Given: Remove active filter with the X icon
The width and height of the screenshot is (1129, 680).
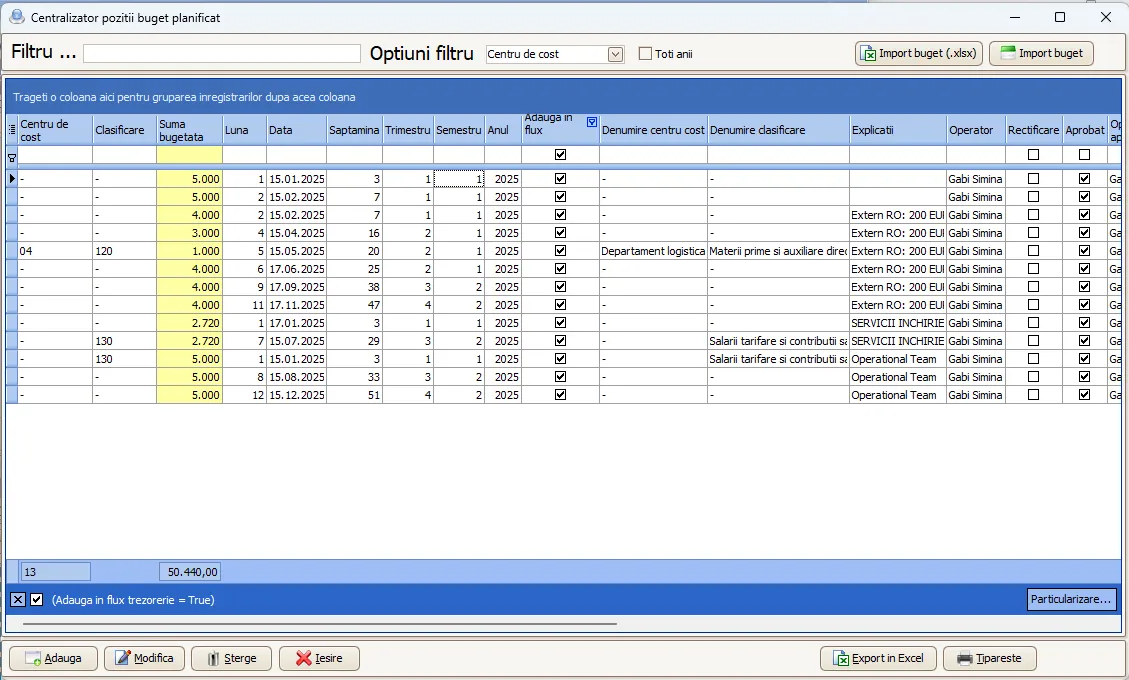Looking at the screenshot, I should (x=18, y=599).
